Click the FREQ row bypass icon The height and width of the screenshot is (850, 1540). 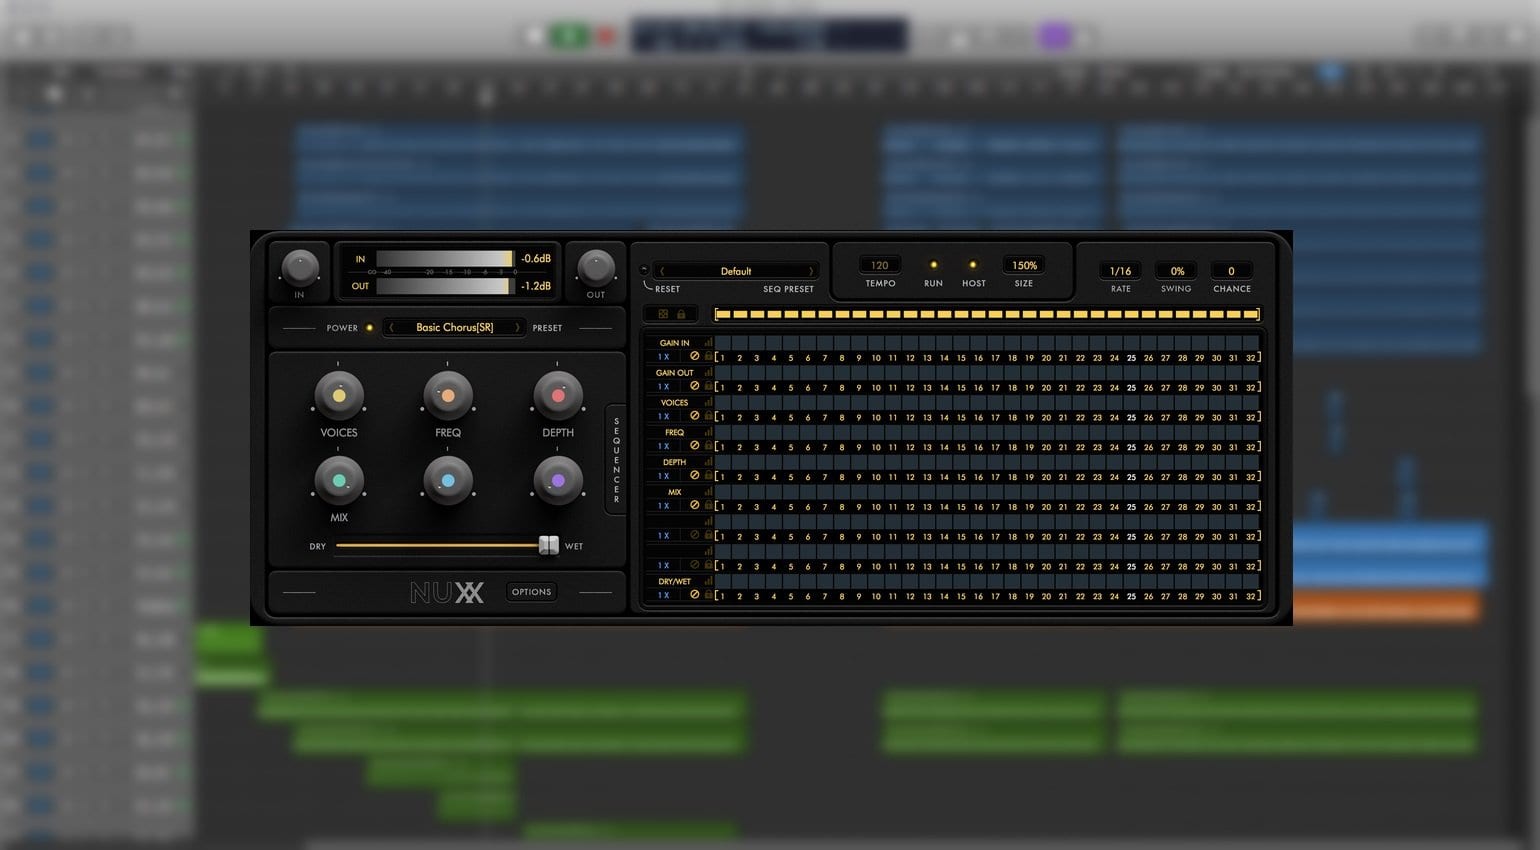(x=694, y=446)
